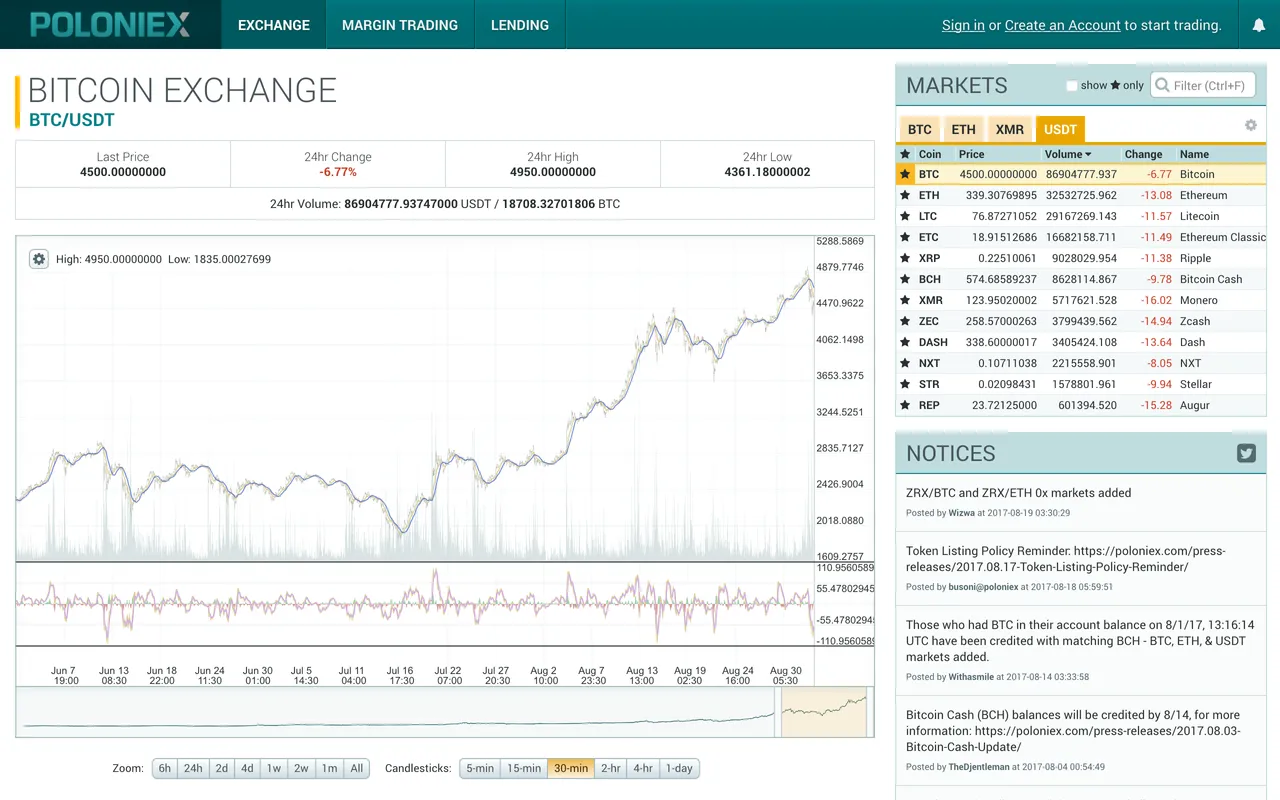Click the main BTC/USDT price chart

pos(415,398)
